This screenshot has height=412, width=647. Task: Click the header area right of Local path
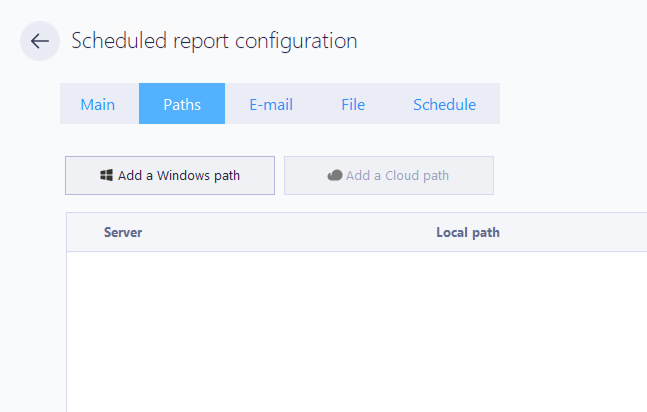[x=574, y=232]
